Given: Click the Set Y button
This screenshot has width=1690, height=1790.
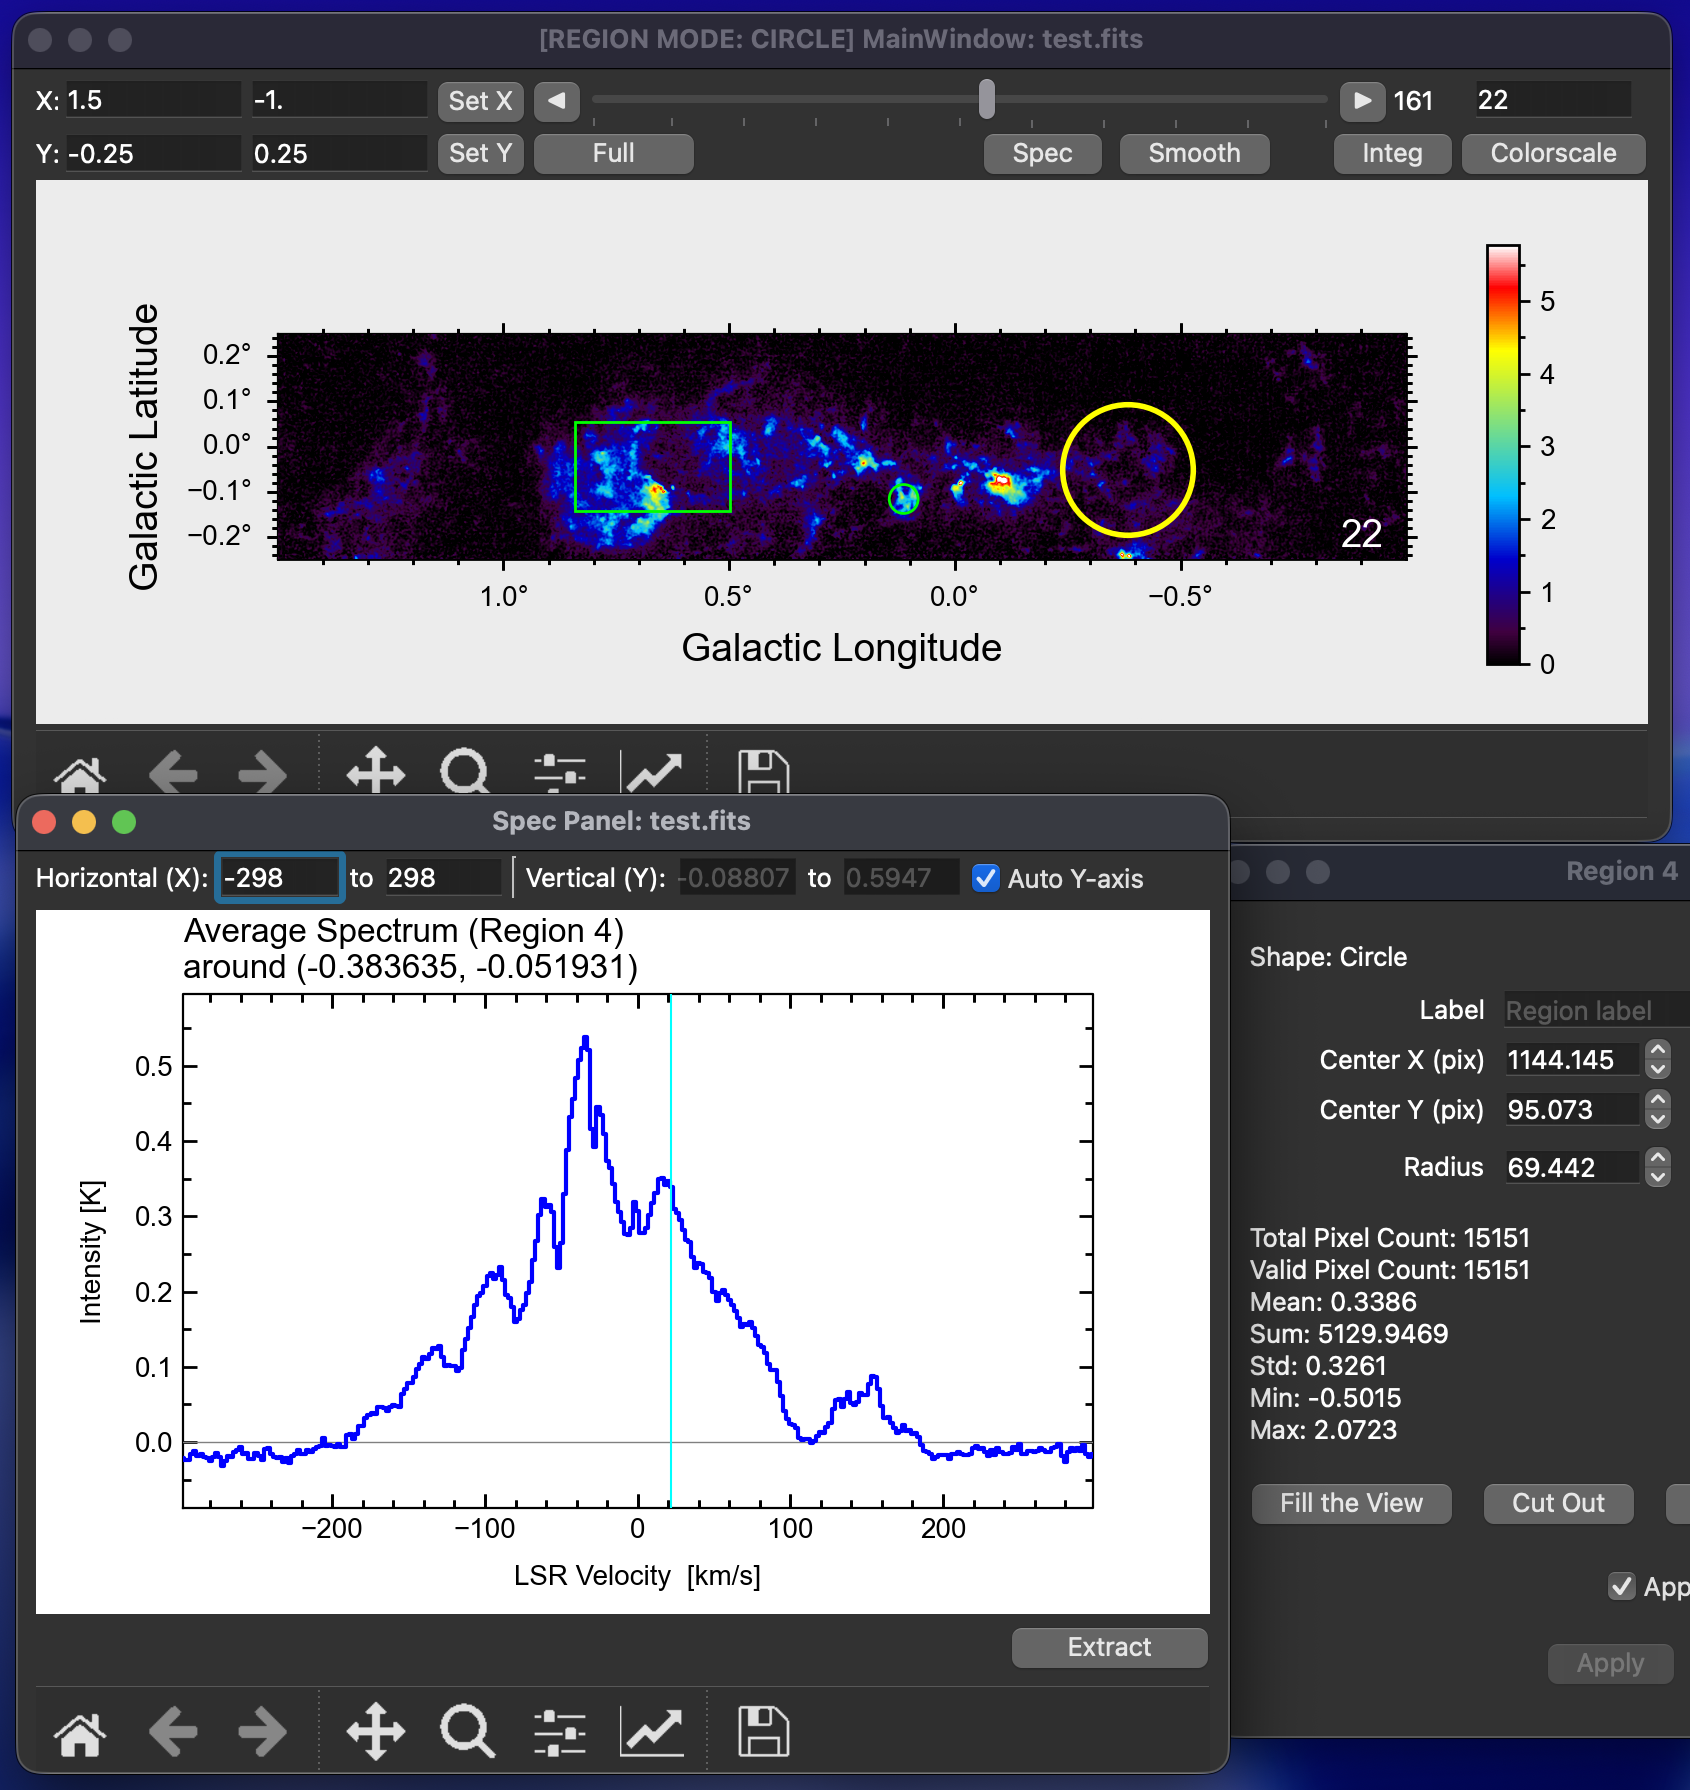Looking at the screenshot, I should pos(480,153).
